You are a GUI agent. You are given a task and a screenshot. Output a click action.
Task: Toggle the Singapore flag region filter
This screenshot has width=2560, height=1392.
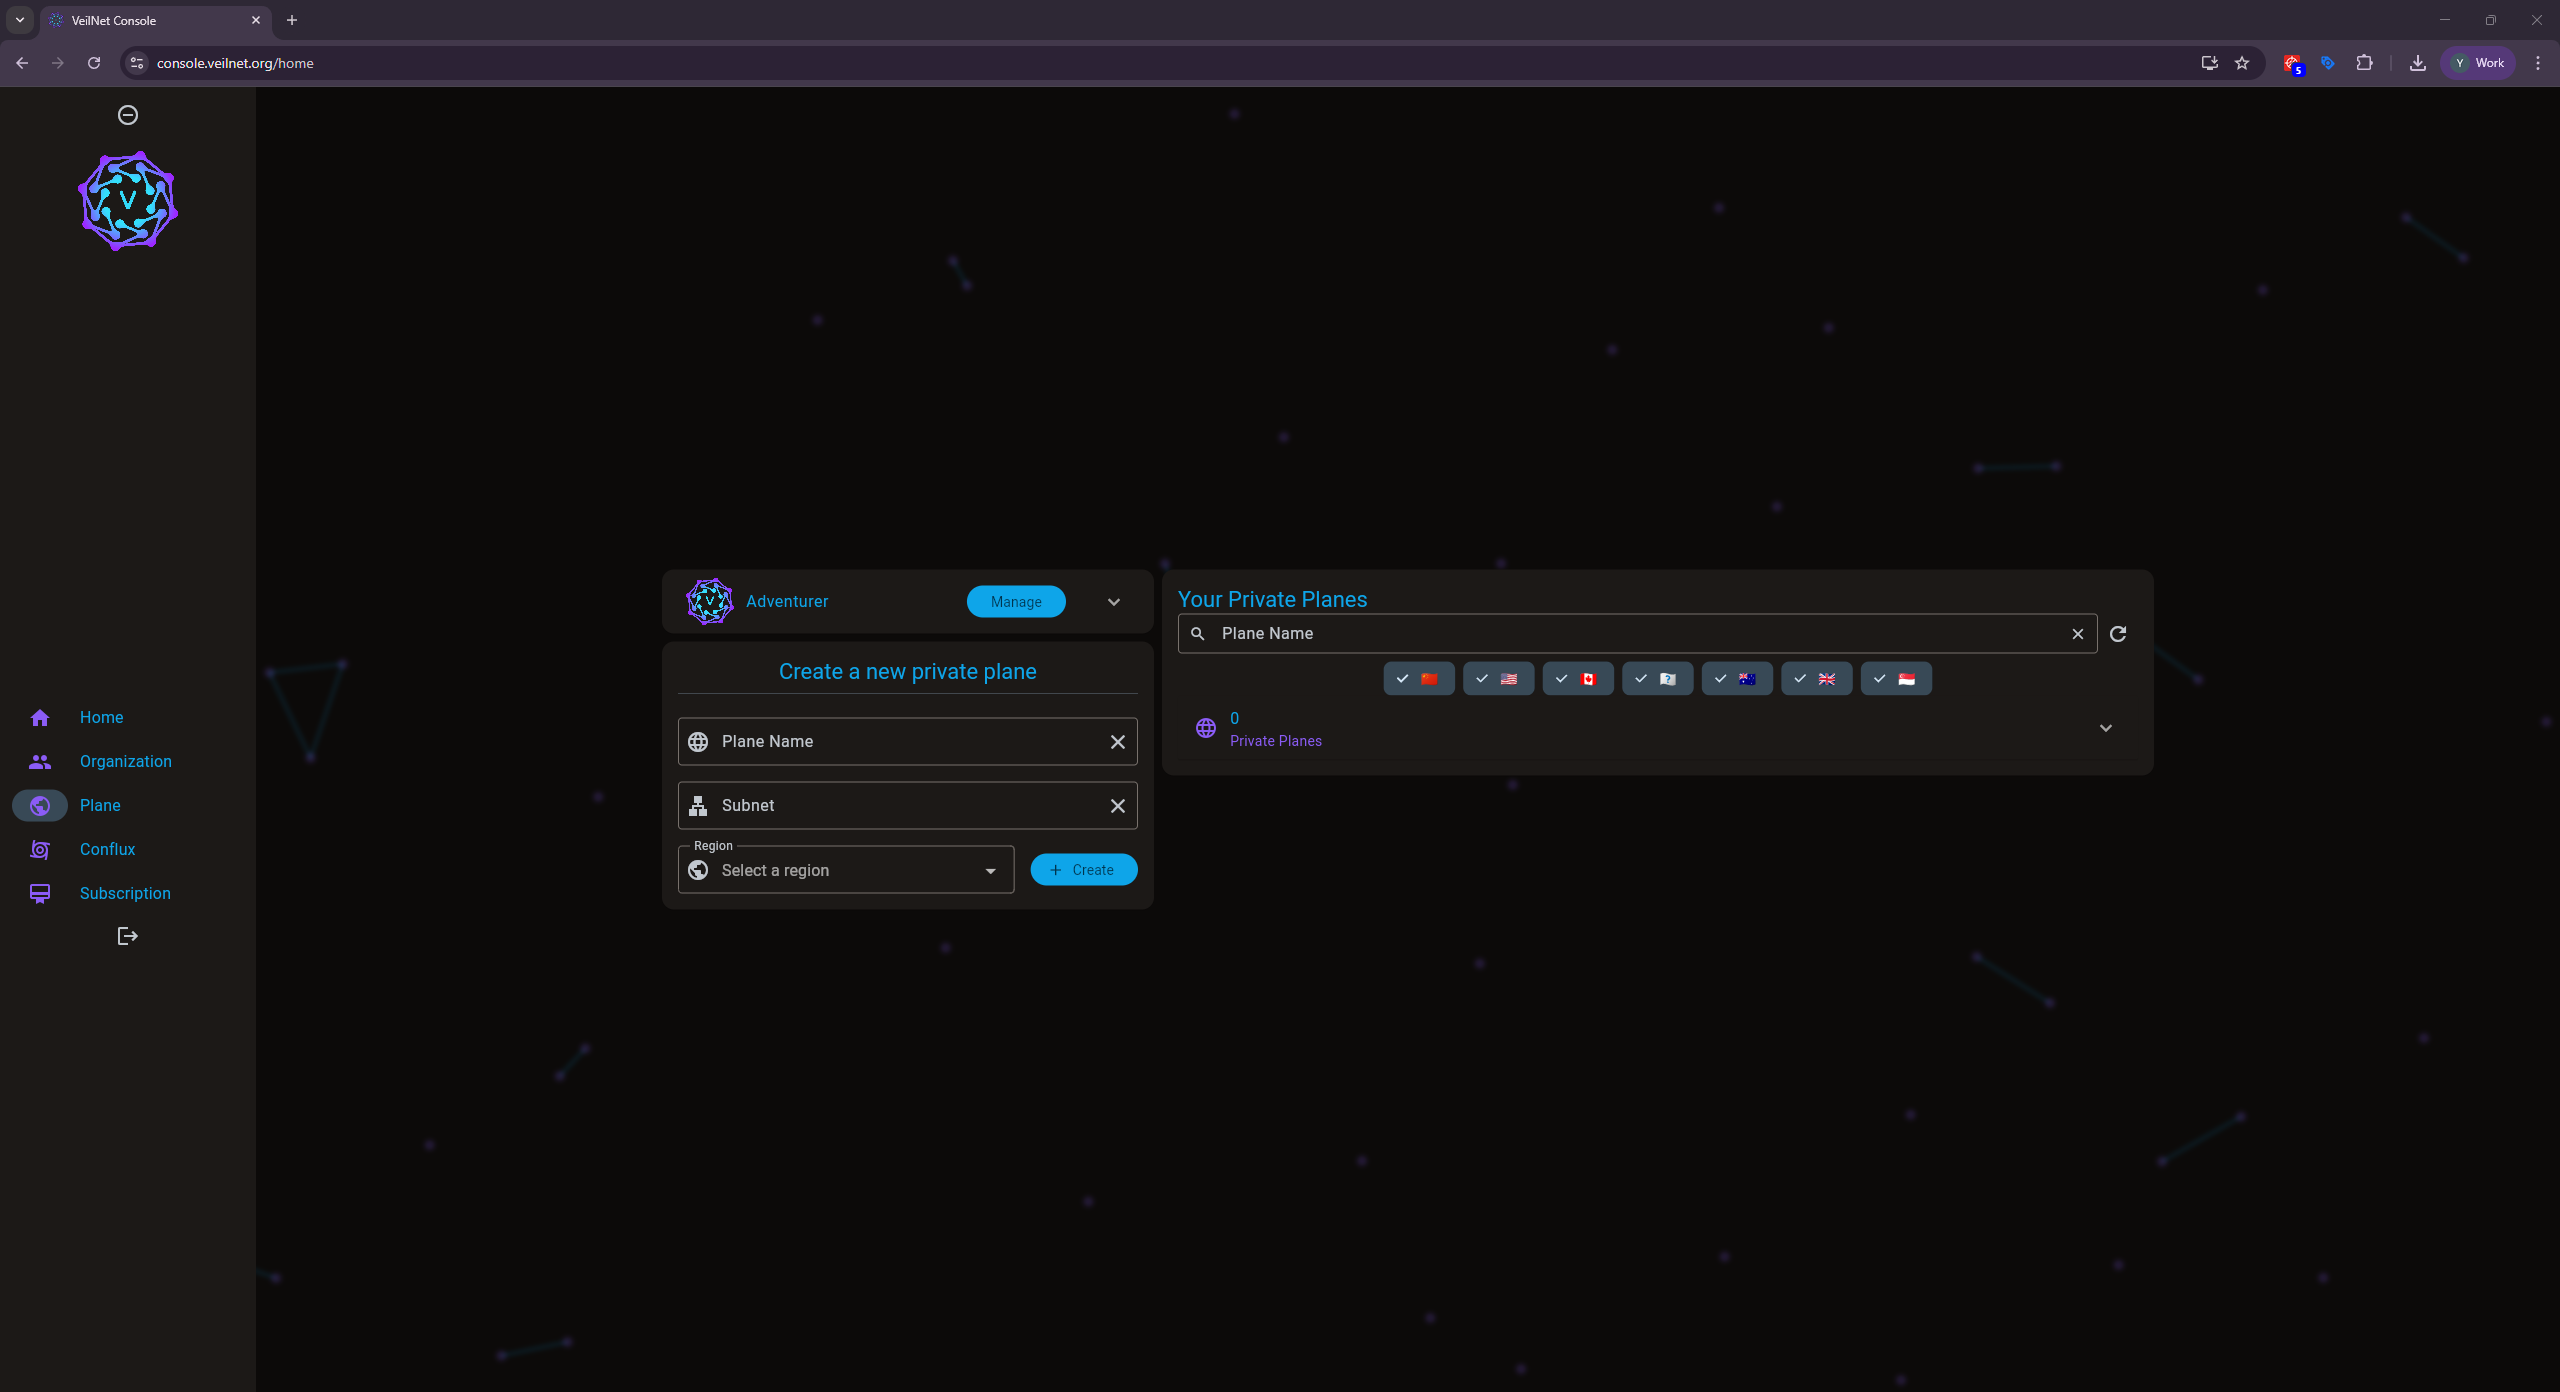pyautogui.click(x=1895, y=679)
